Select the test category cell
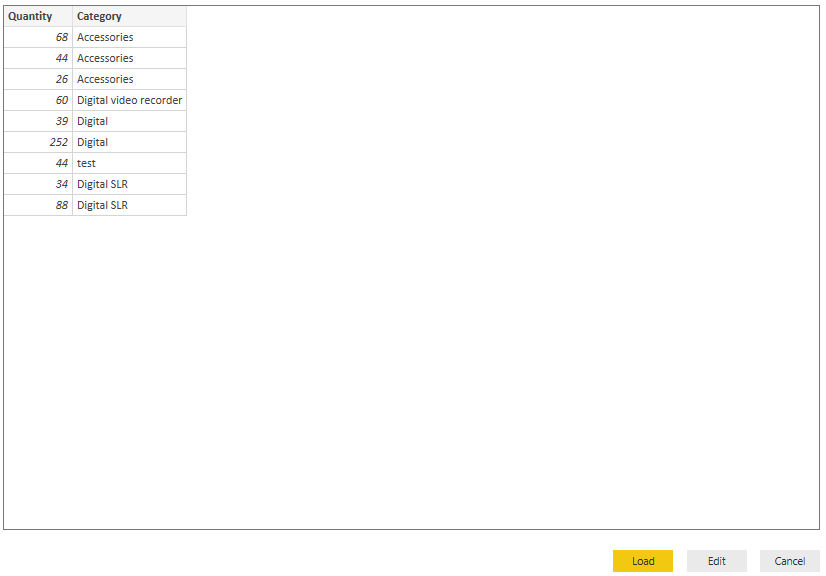 point(130,163)
